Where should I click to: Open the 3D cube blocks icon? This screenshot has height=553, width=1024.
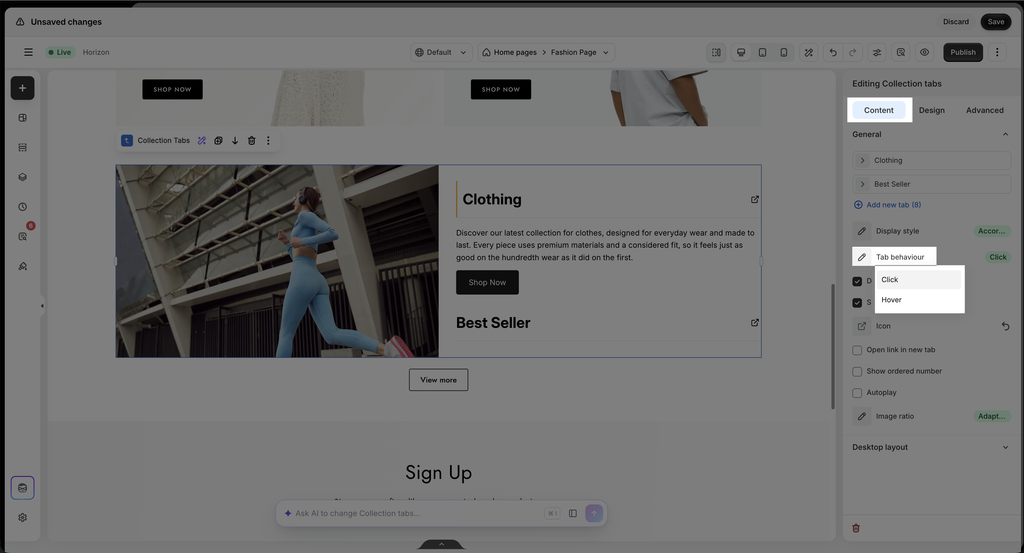pos(22,177)
